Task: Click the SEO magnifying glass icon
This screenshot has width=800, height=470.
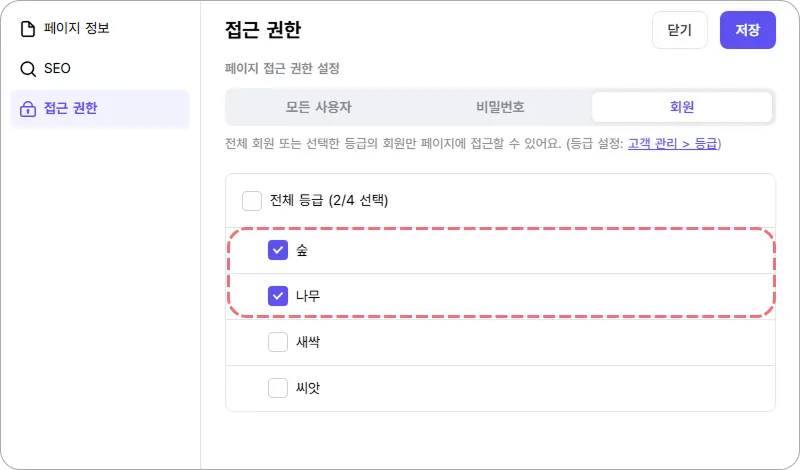Action: [28, 69]
